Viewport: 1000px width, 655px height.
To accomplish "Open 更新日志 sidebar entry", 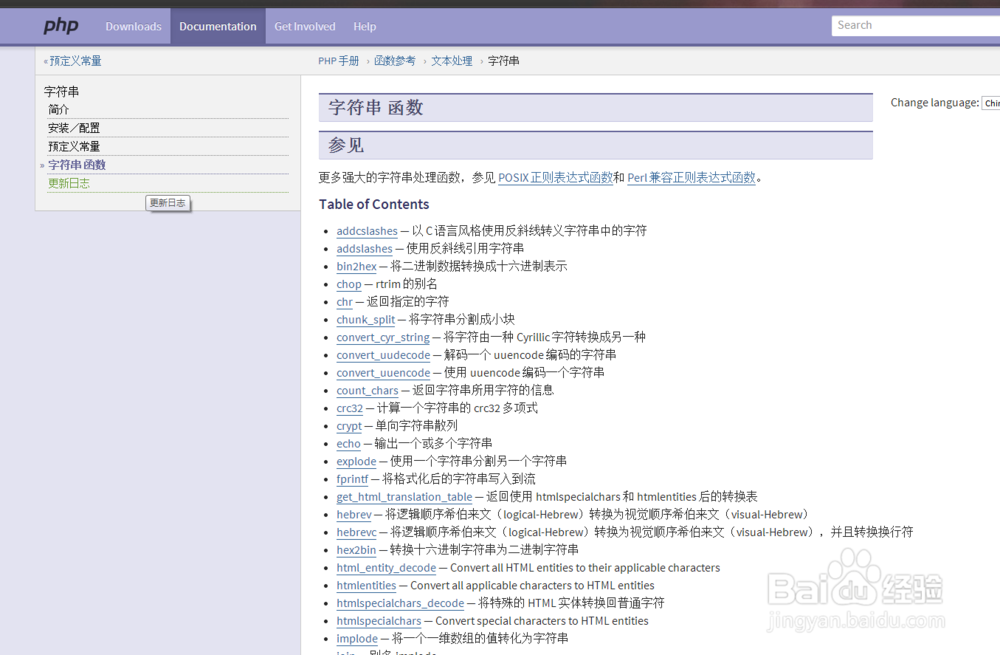I will (x=69, y=183).
